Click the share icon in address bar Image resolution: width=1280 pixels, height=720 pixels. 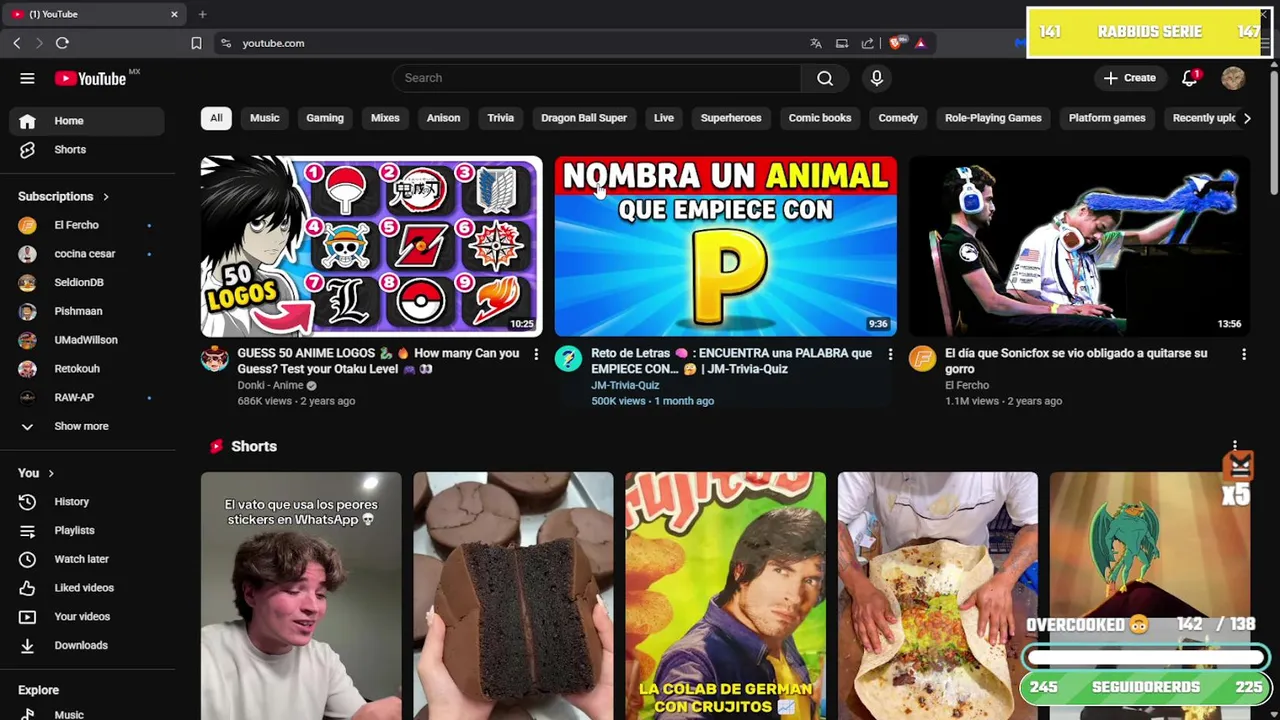coord(868,43)
